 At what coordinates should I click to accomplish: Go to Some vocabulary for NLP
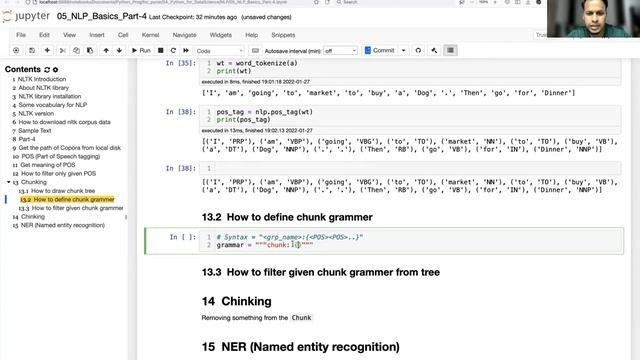click(x=52, y=105)
